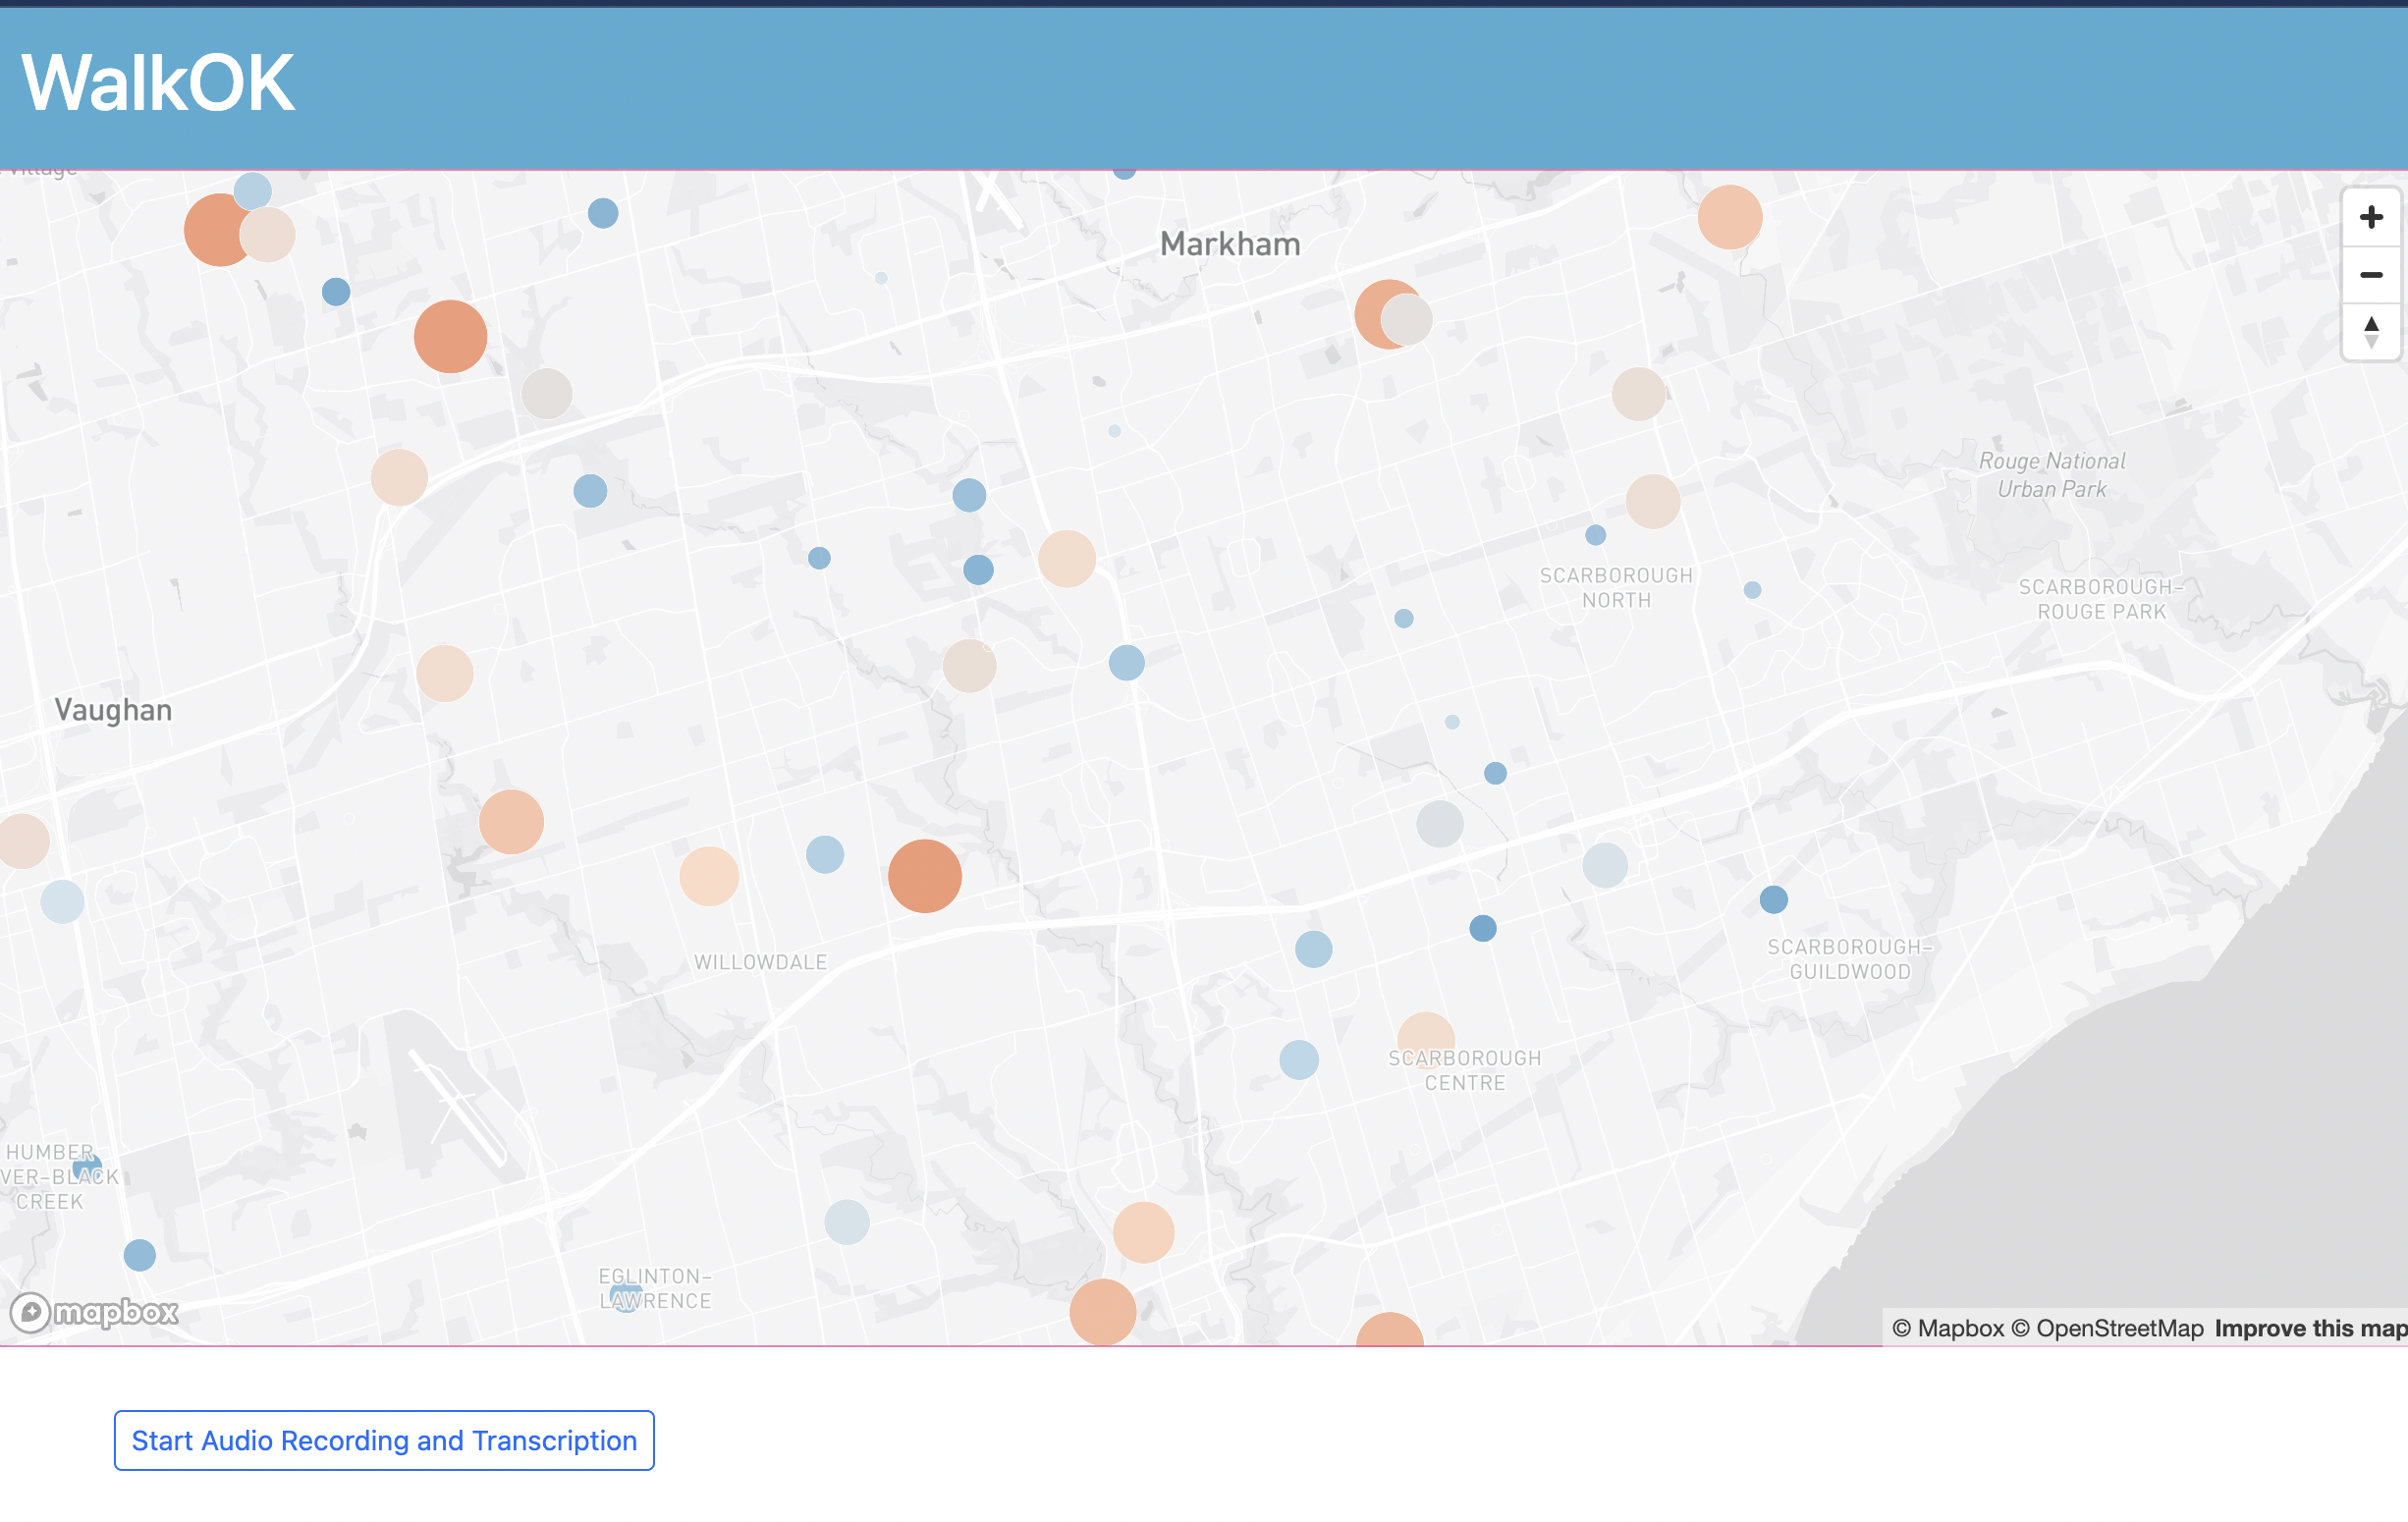Image resolution: width=2408 pixels, height=1522 pixels.
Task: Click the small blue dot near Scarborough North label
Action: [x=1595, y=535]
